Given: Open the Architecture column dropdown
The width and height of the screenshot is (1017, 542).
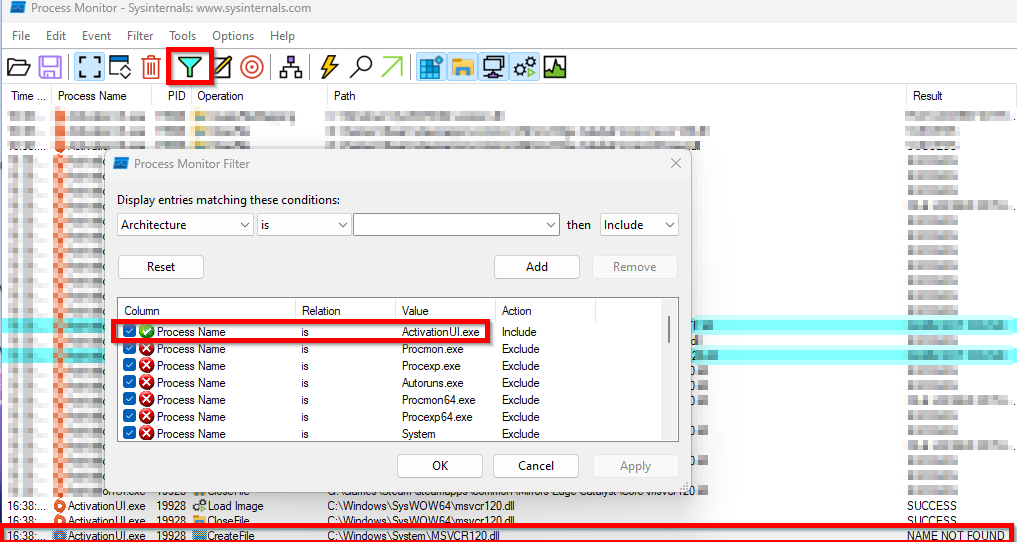Looking at the screenshot, I should tap(185, 225).
